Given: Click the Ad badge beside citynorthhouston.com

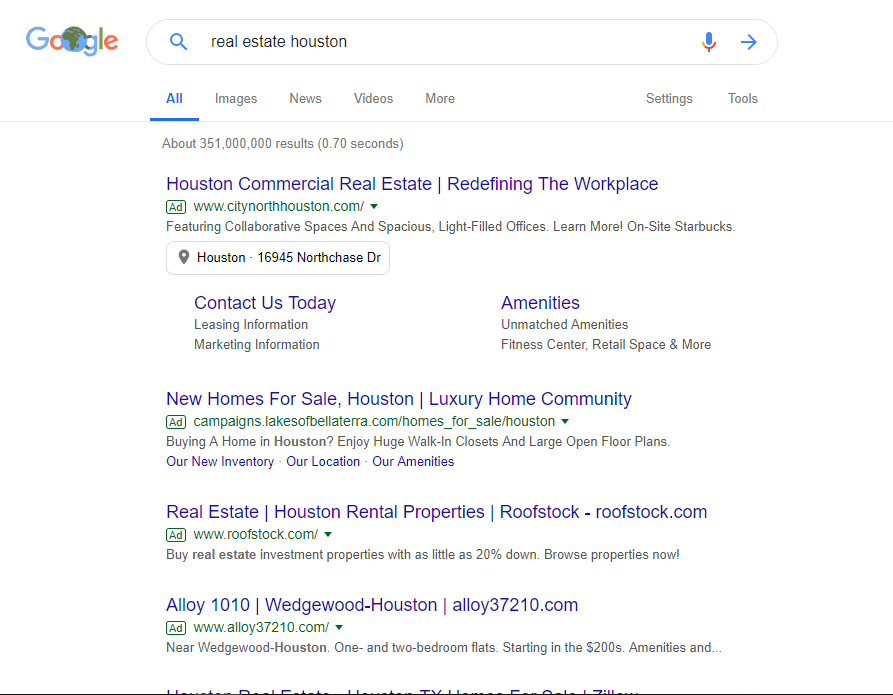Looking at the screenshot, I should [176, 207].
